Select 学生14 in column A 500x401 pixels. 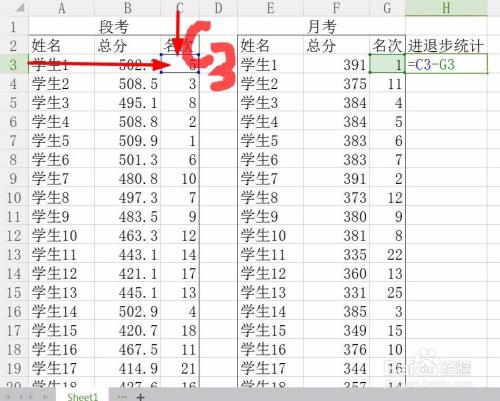click(62, 311)
